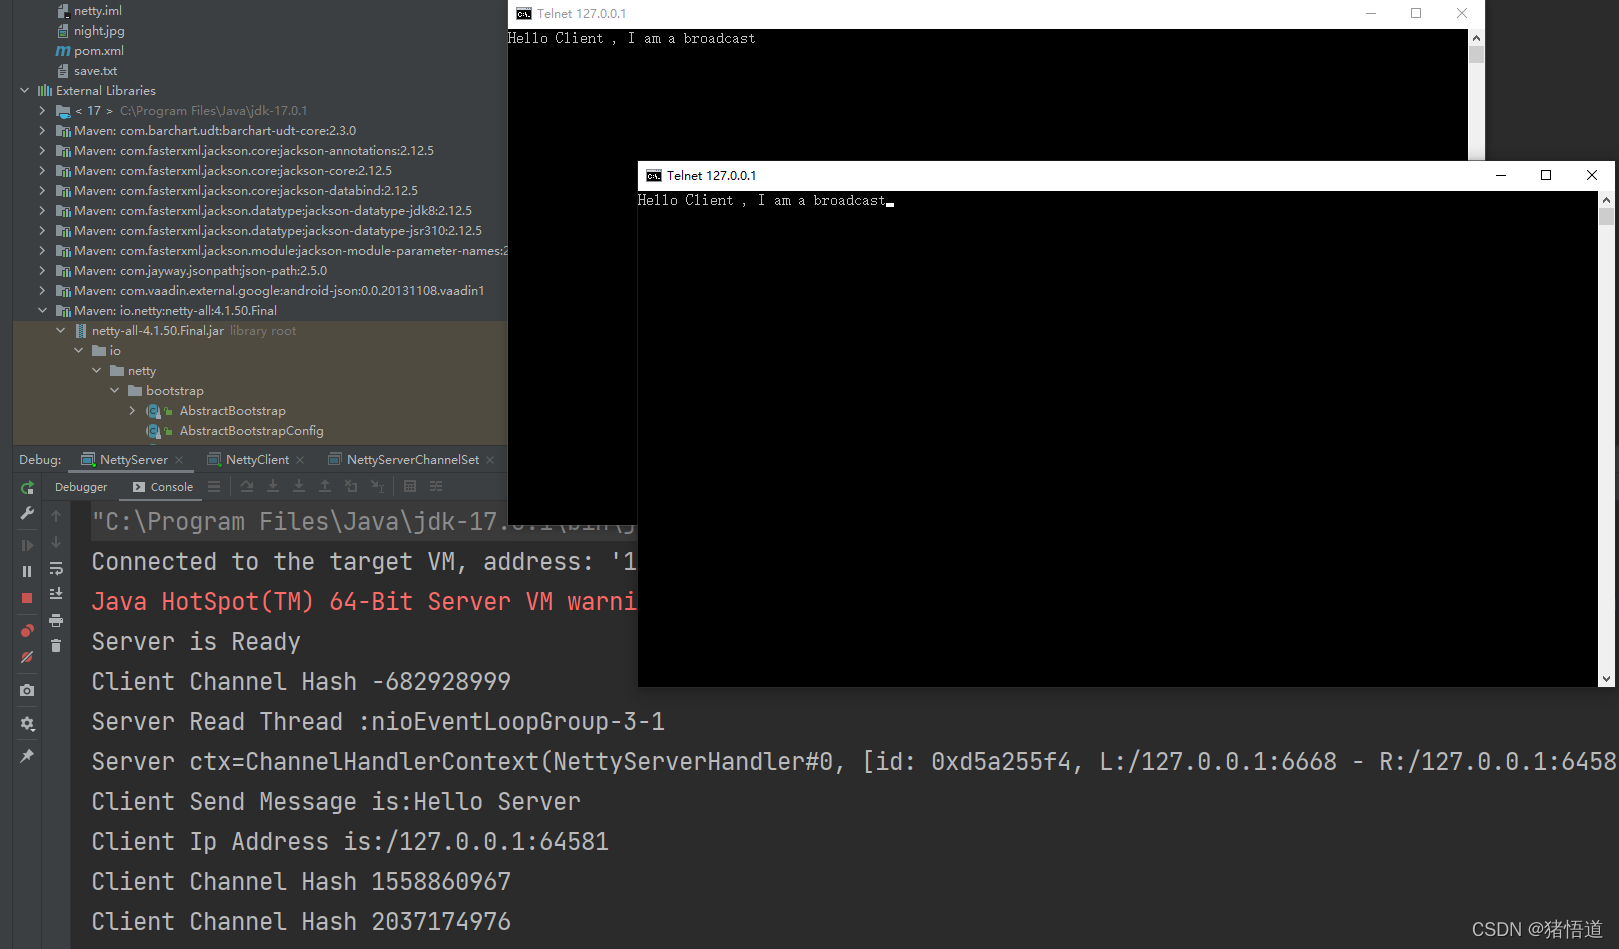This screenshot has height=949, width=1619.
Task: Pause the running program
Action: 27,571
